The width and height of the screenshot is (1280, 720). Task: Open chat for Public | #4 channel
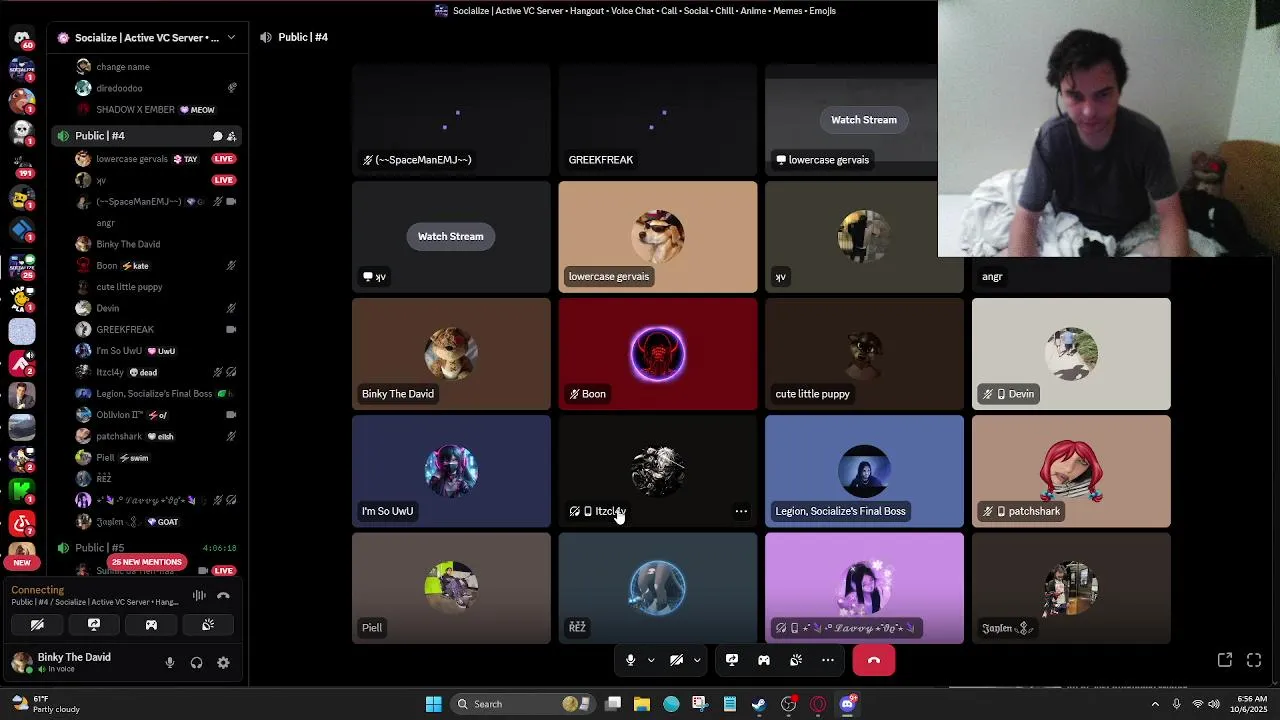pyautogui.click(x=217, y=136)
